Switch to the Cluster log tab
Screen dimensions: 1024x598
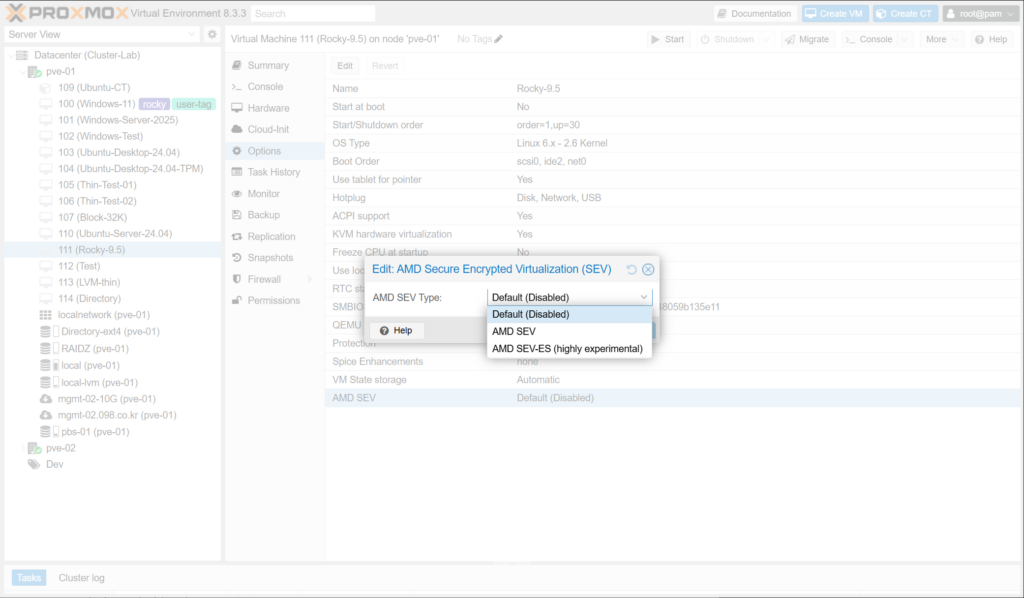click(x=81, y=578)
